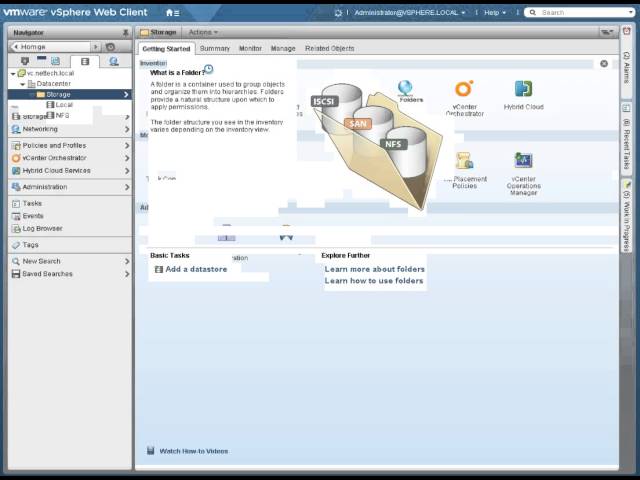Switch to Getting Started tab
The image size is (640, 480).
pyautogui.click(x=166, y=49)
